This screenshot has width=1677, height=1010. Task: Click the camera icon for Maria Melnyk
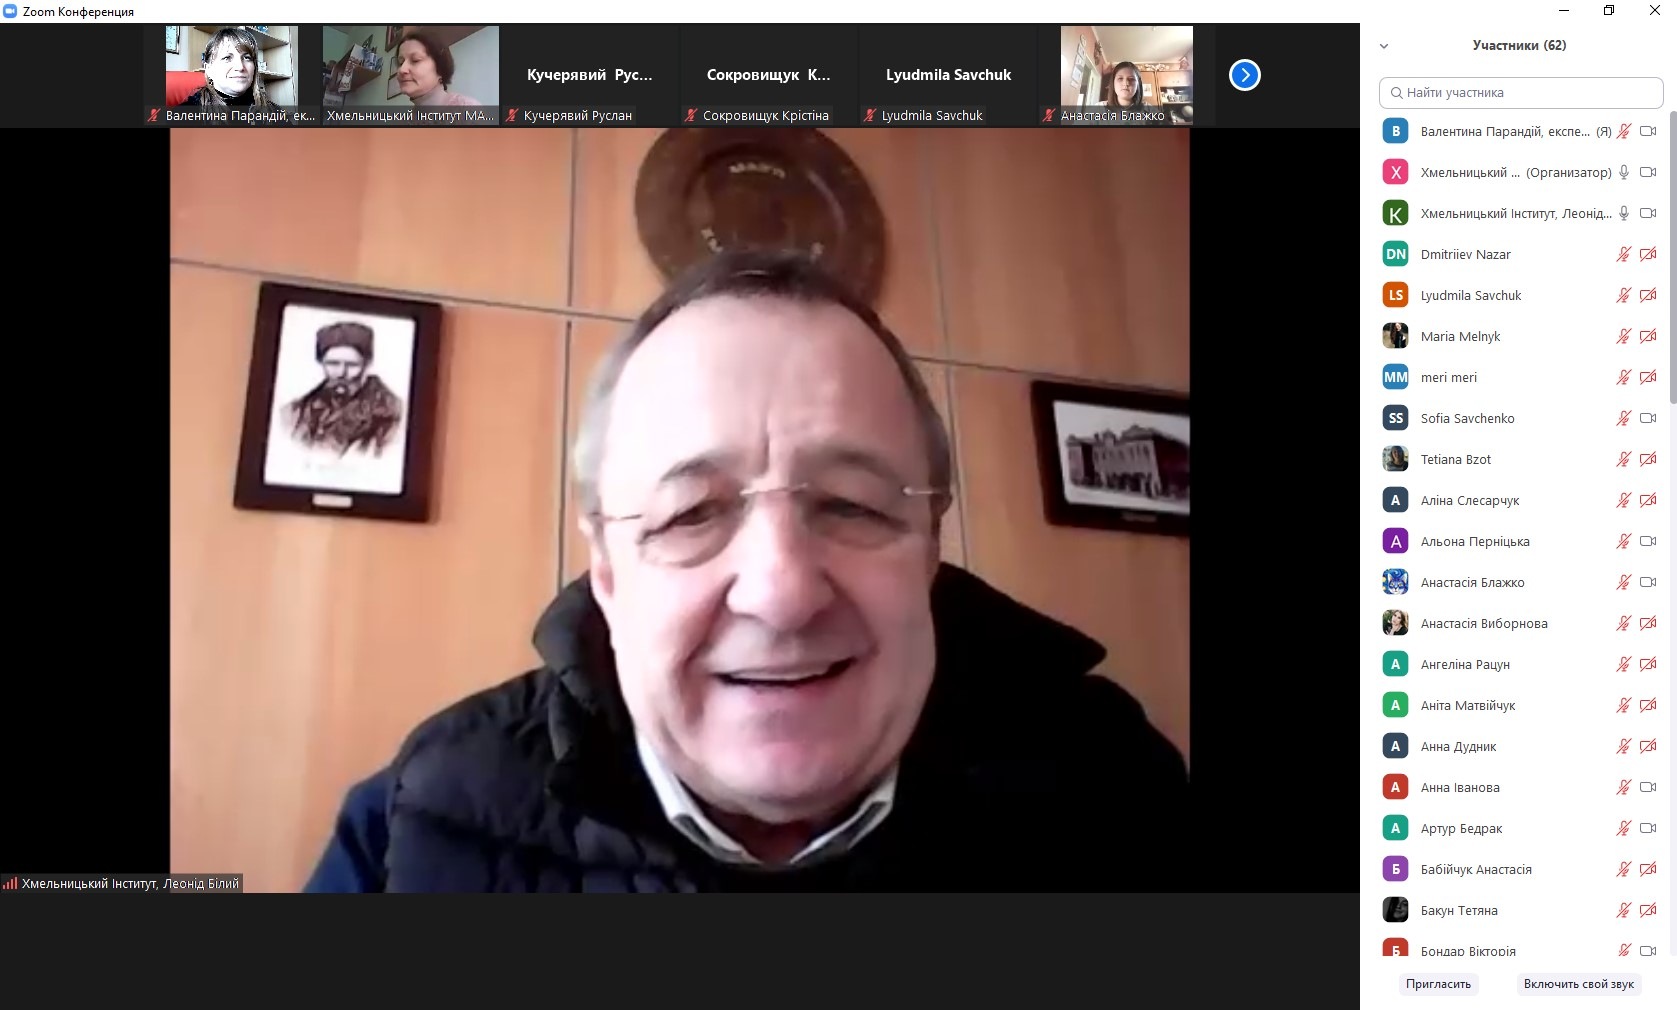(1648, 336)
